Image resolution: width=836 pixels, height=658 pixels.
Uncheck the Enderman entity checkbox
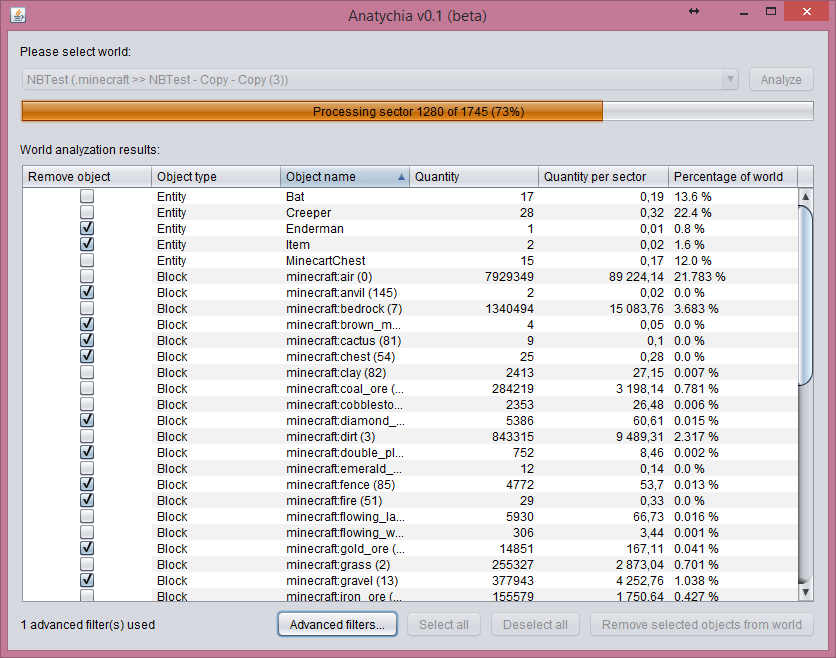coord(87,228)
